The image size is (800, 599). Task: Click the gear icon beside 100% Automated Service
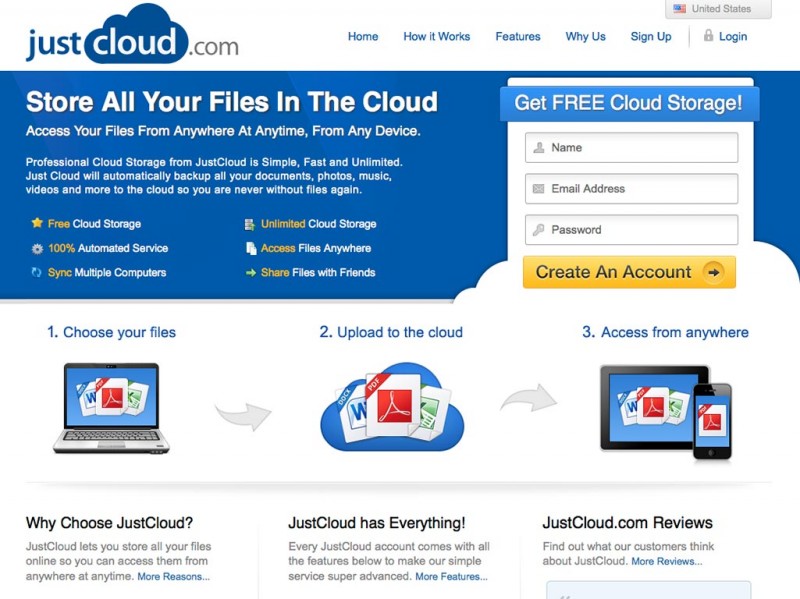click(x=37, y=248)
